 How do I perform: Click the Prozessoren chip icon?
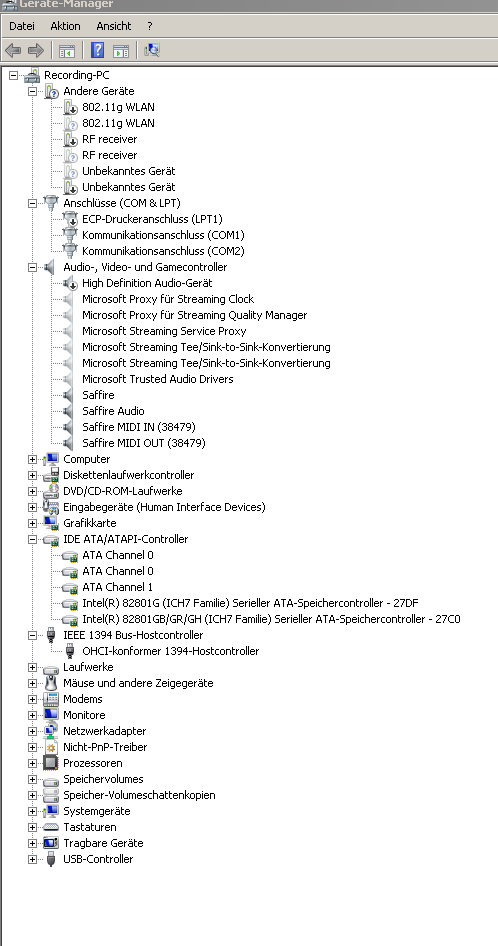coord(51,763)
